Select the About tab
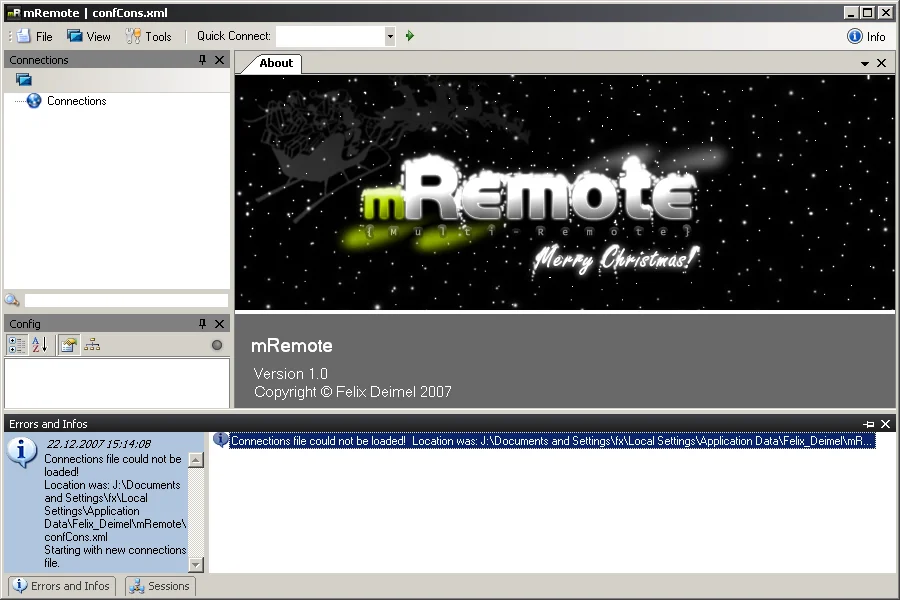The image size is (900, 600). pos(275,63)
